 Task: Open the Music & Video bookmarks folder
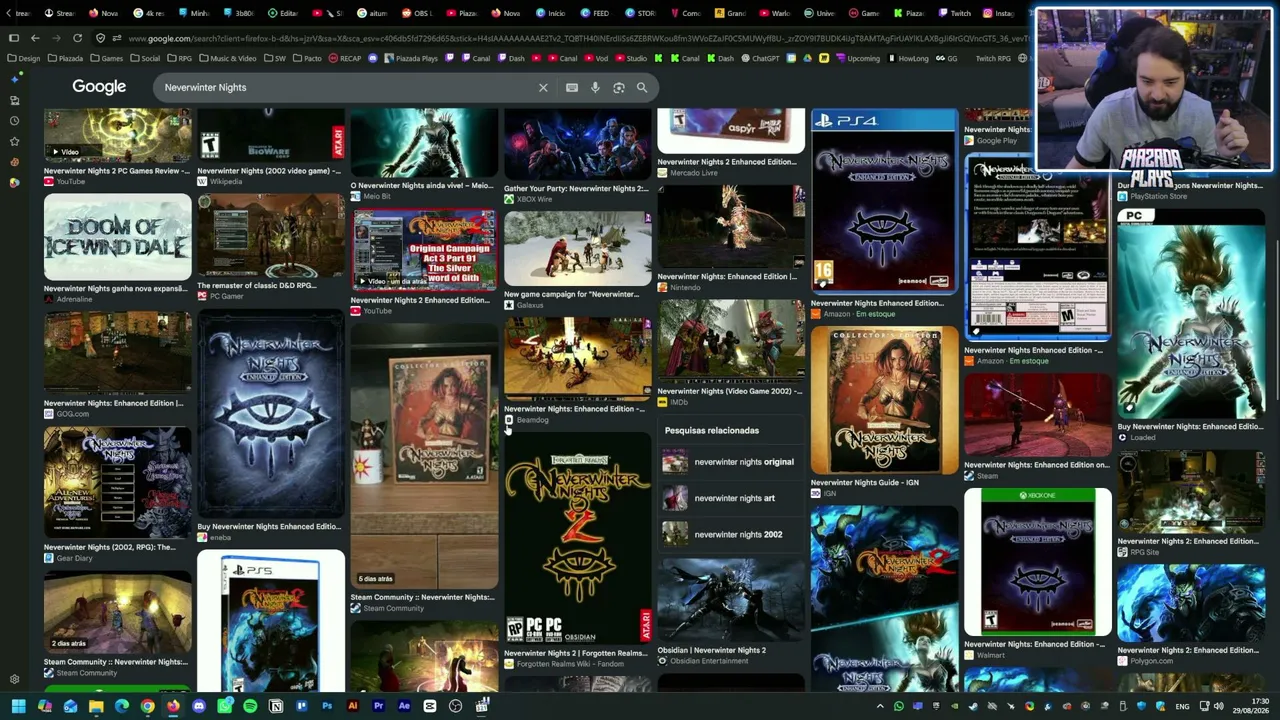click(x=228, y=58)
